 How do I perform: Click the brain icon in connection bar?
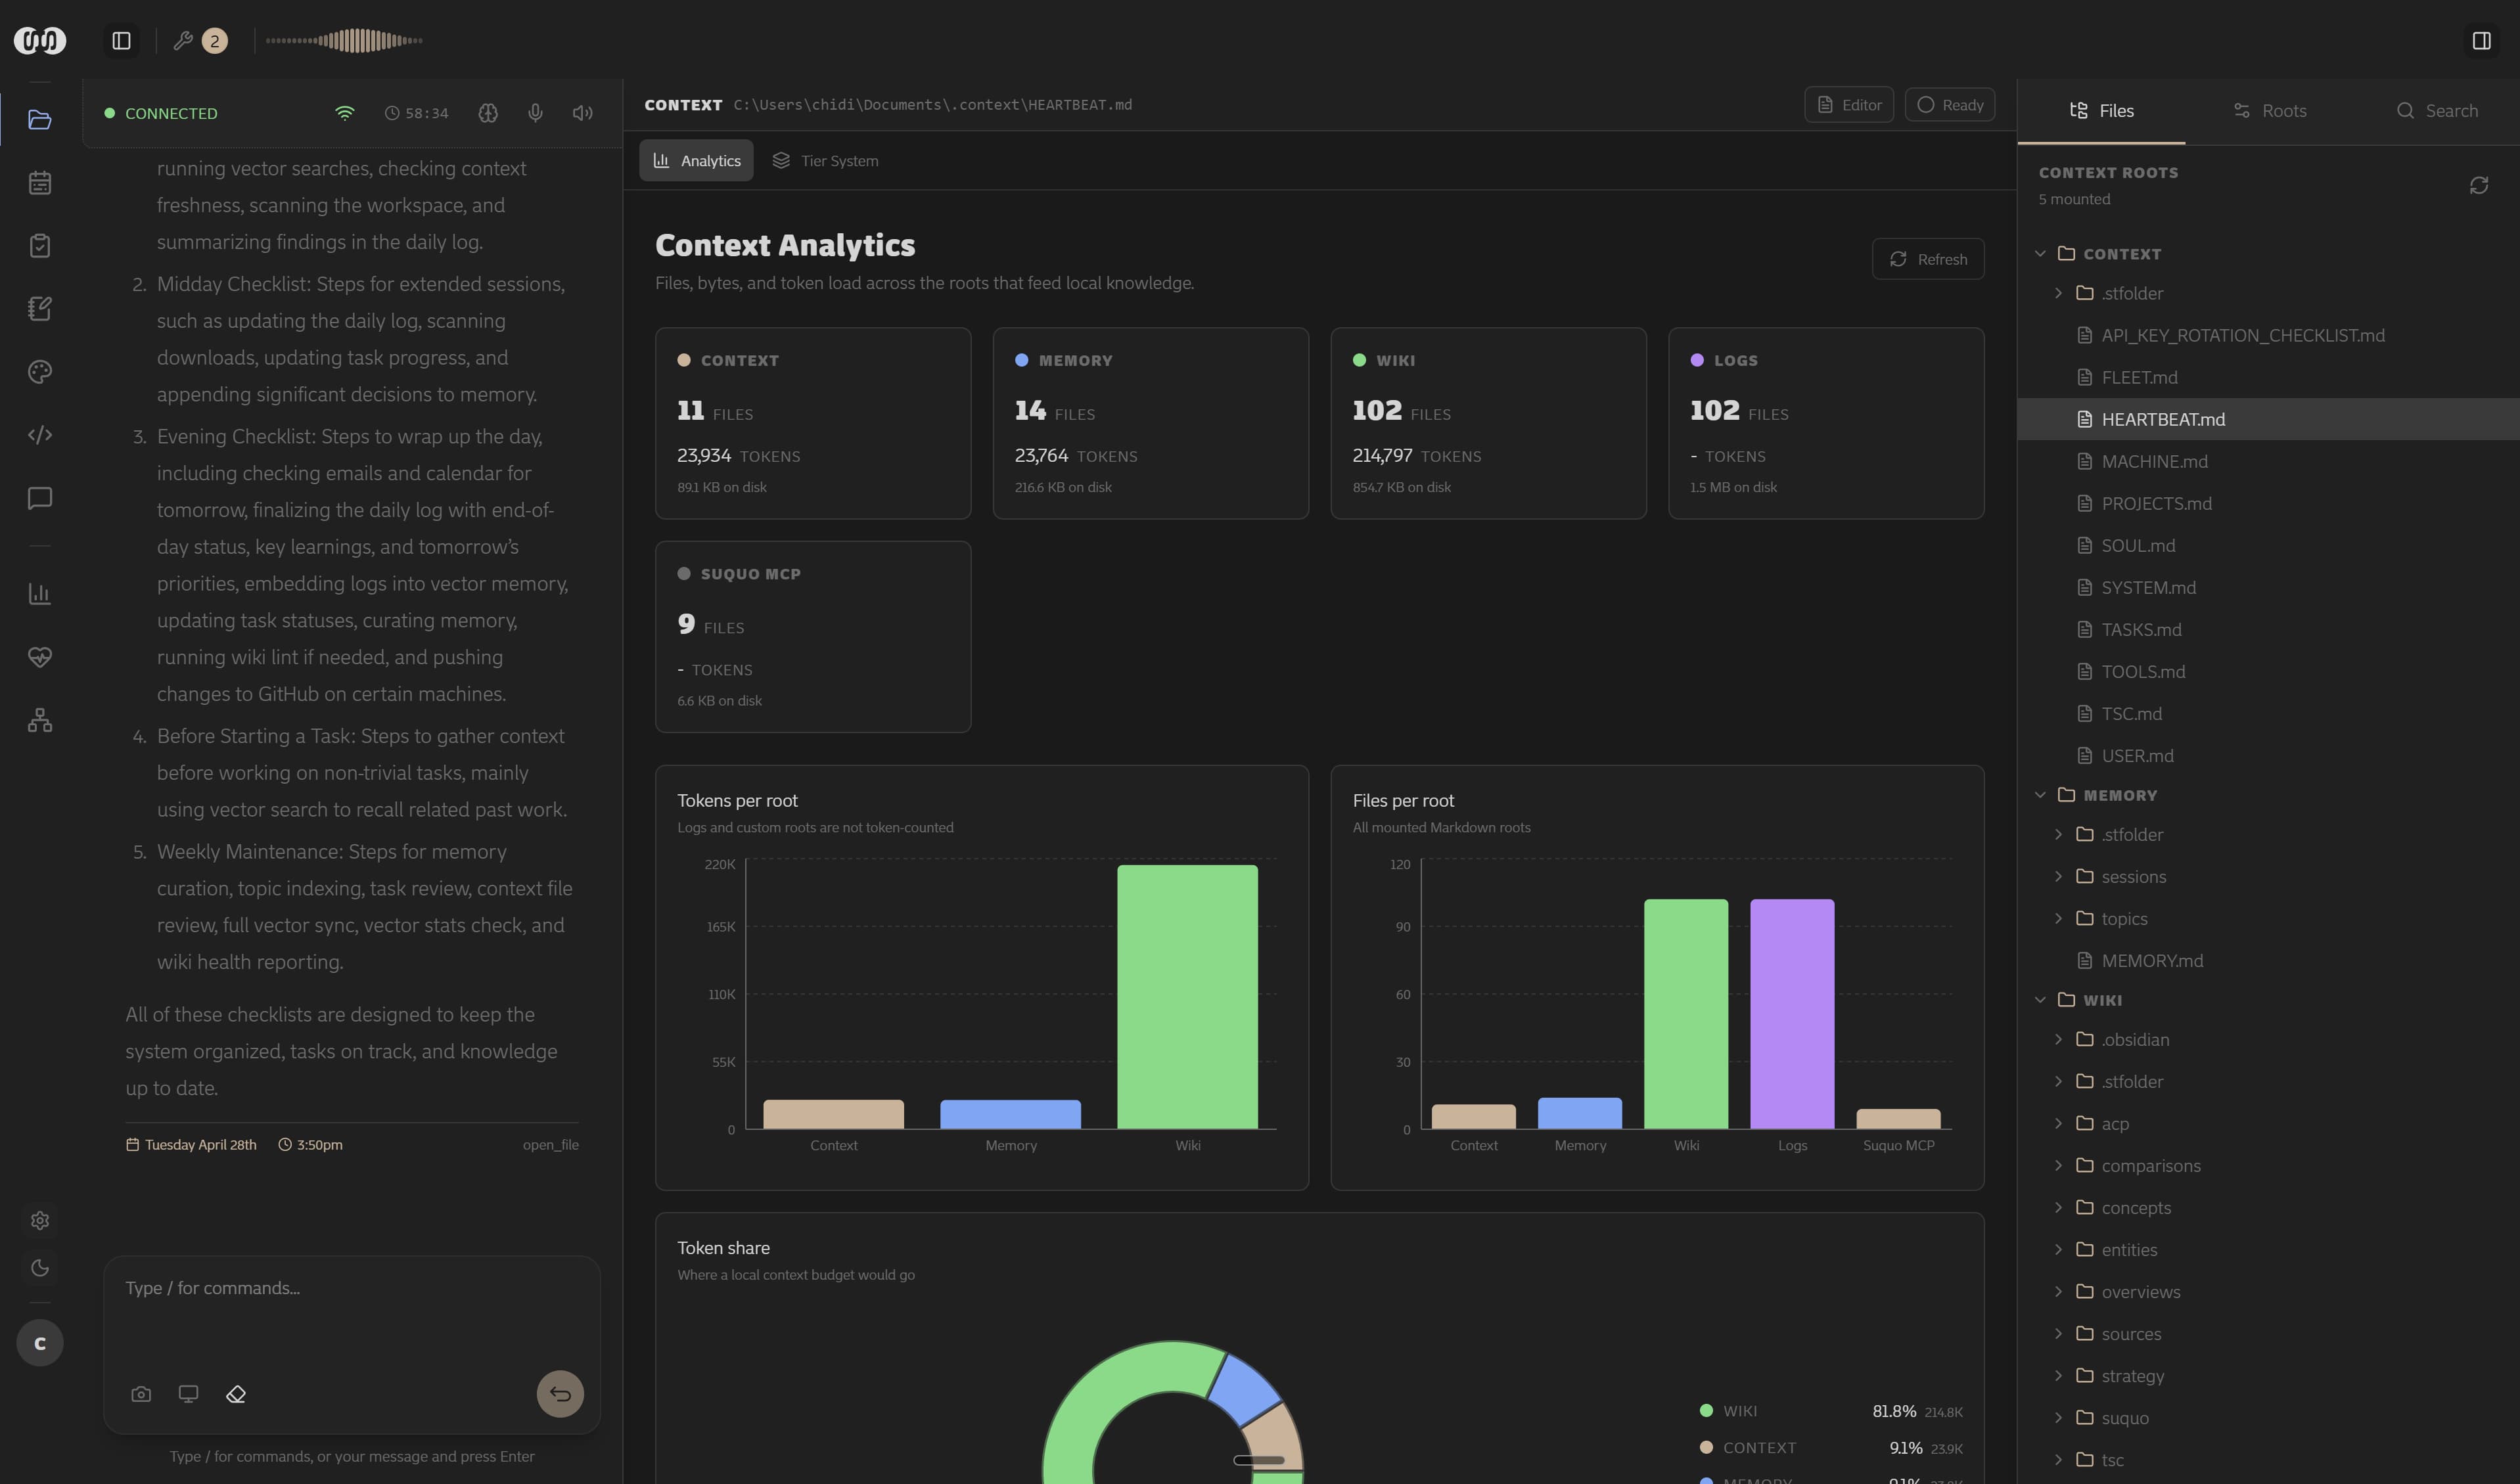pos(488,113)
